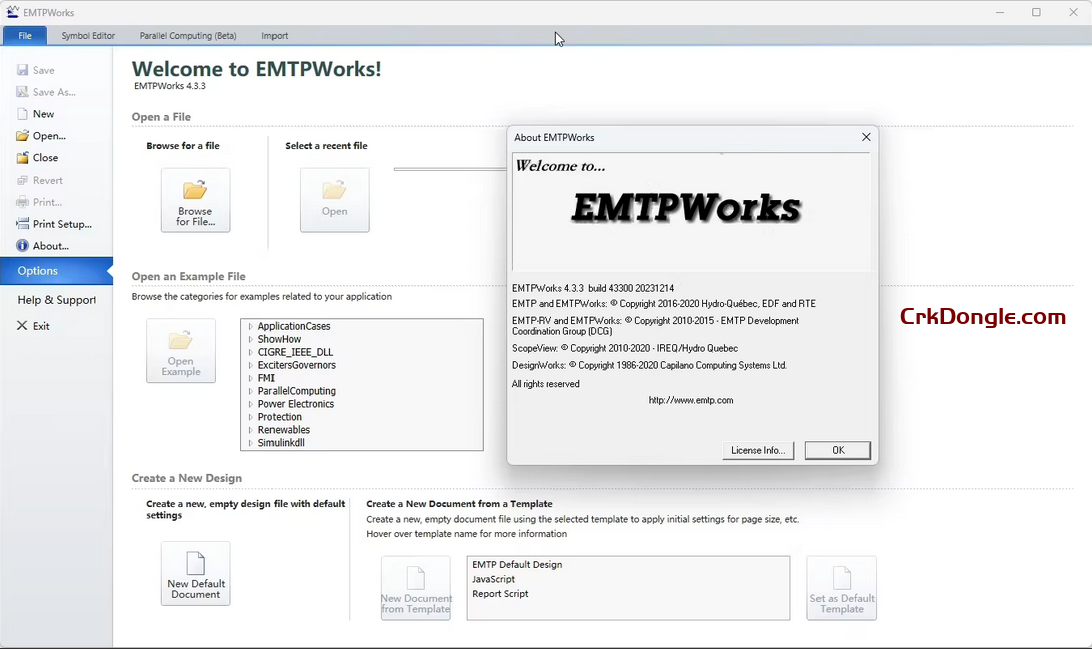Open the Symbol Editor tab
Image resolution: width=1092 pixels, height=649 pixels.
(88, 36)
